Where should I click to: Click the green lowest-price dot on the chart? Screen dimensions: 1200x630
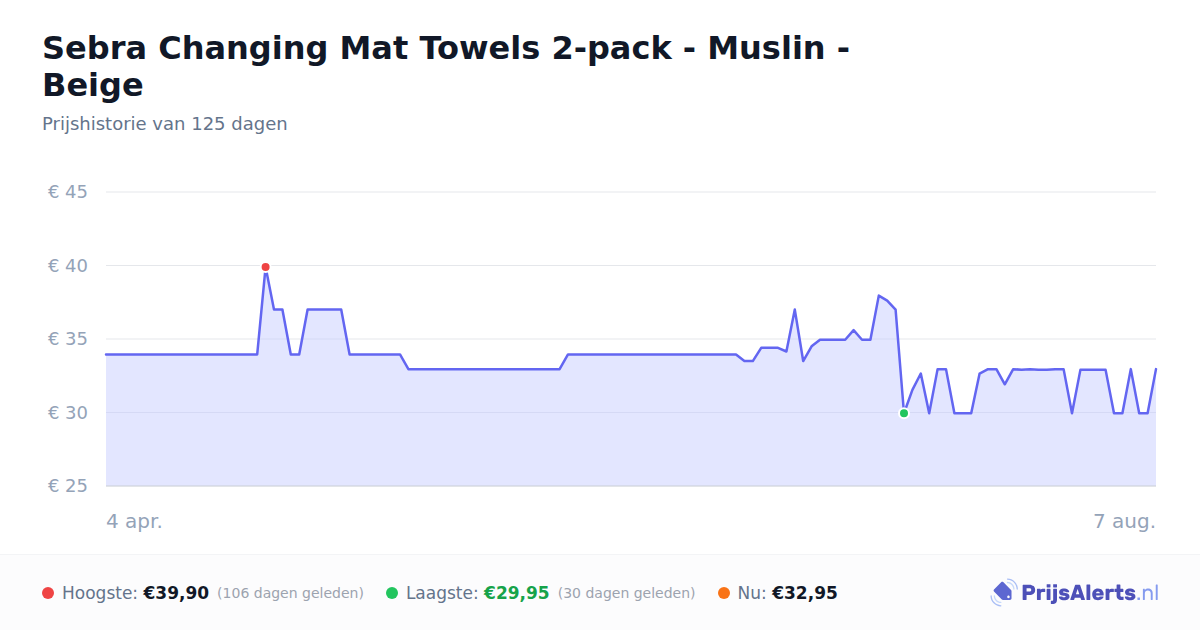tap(904, 413)
